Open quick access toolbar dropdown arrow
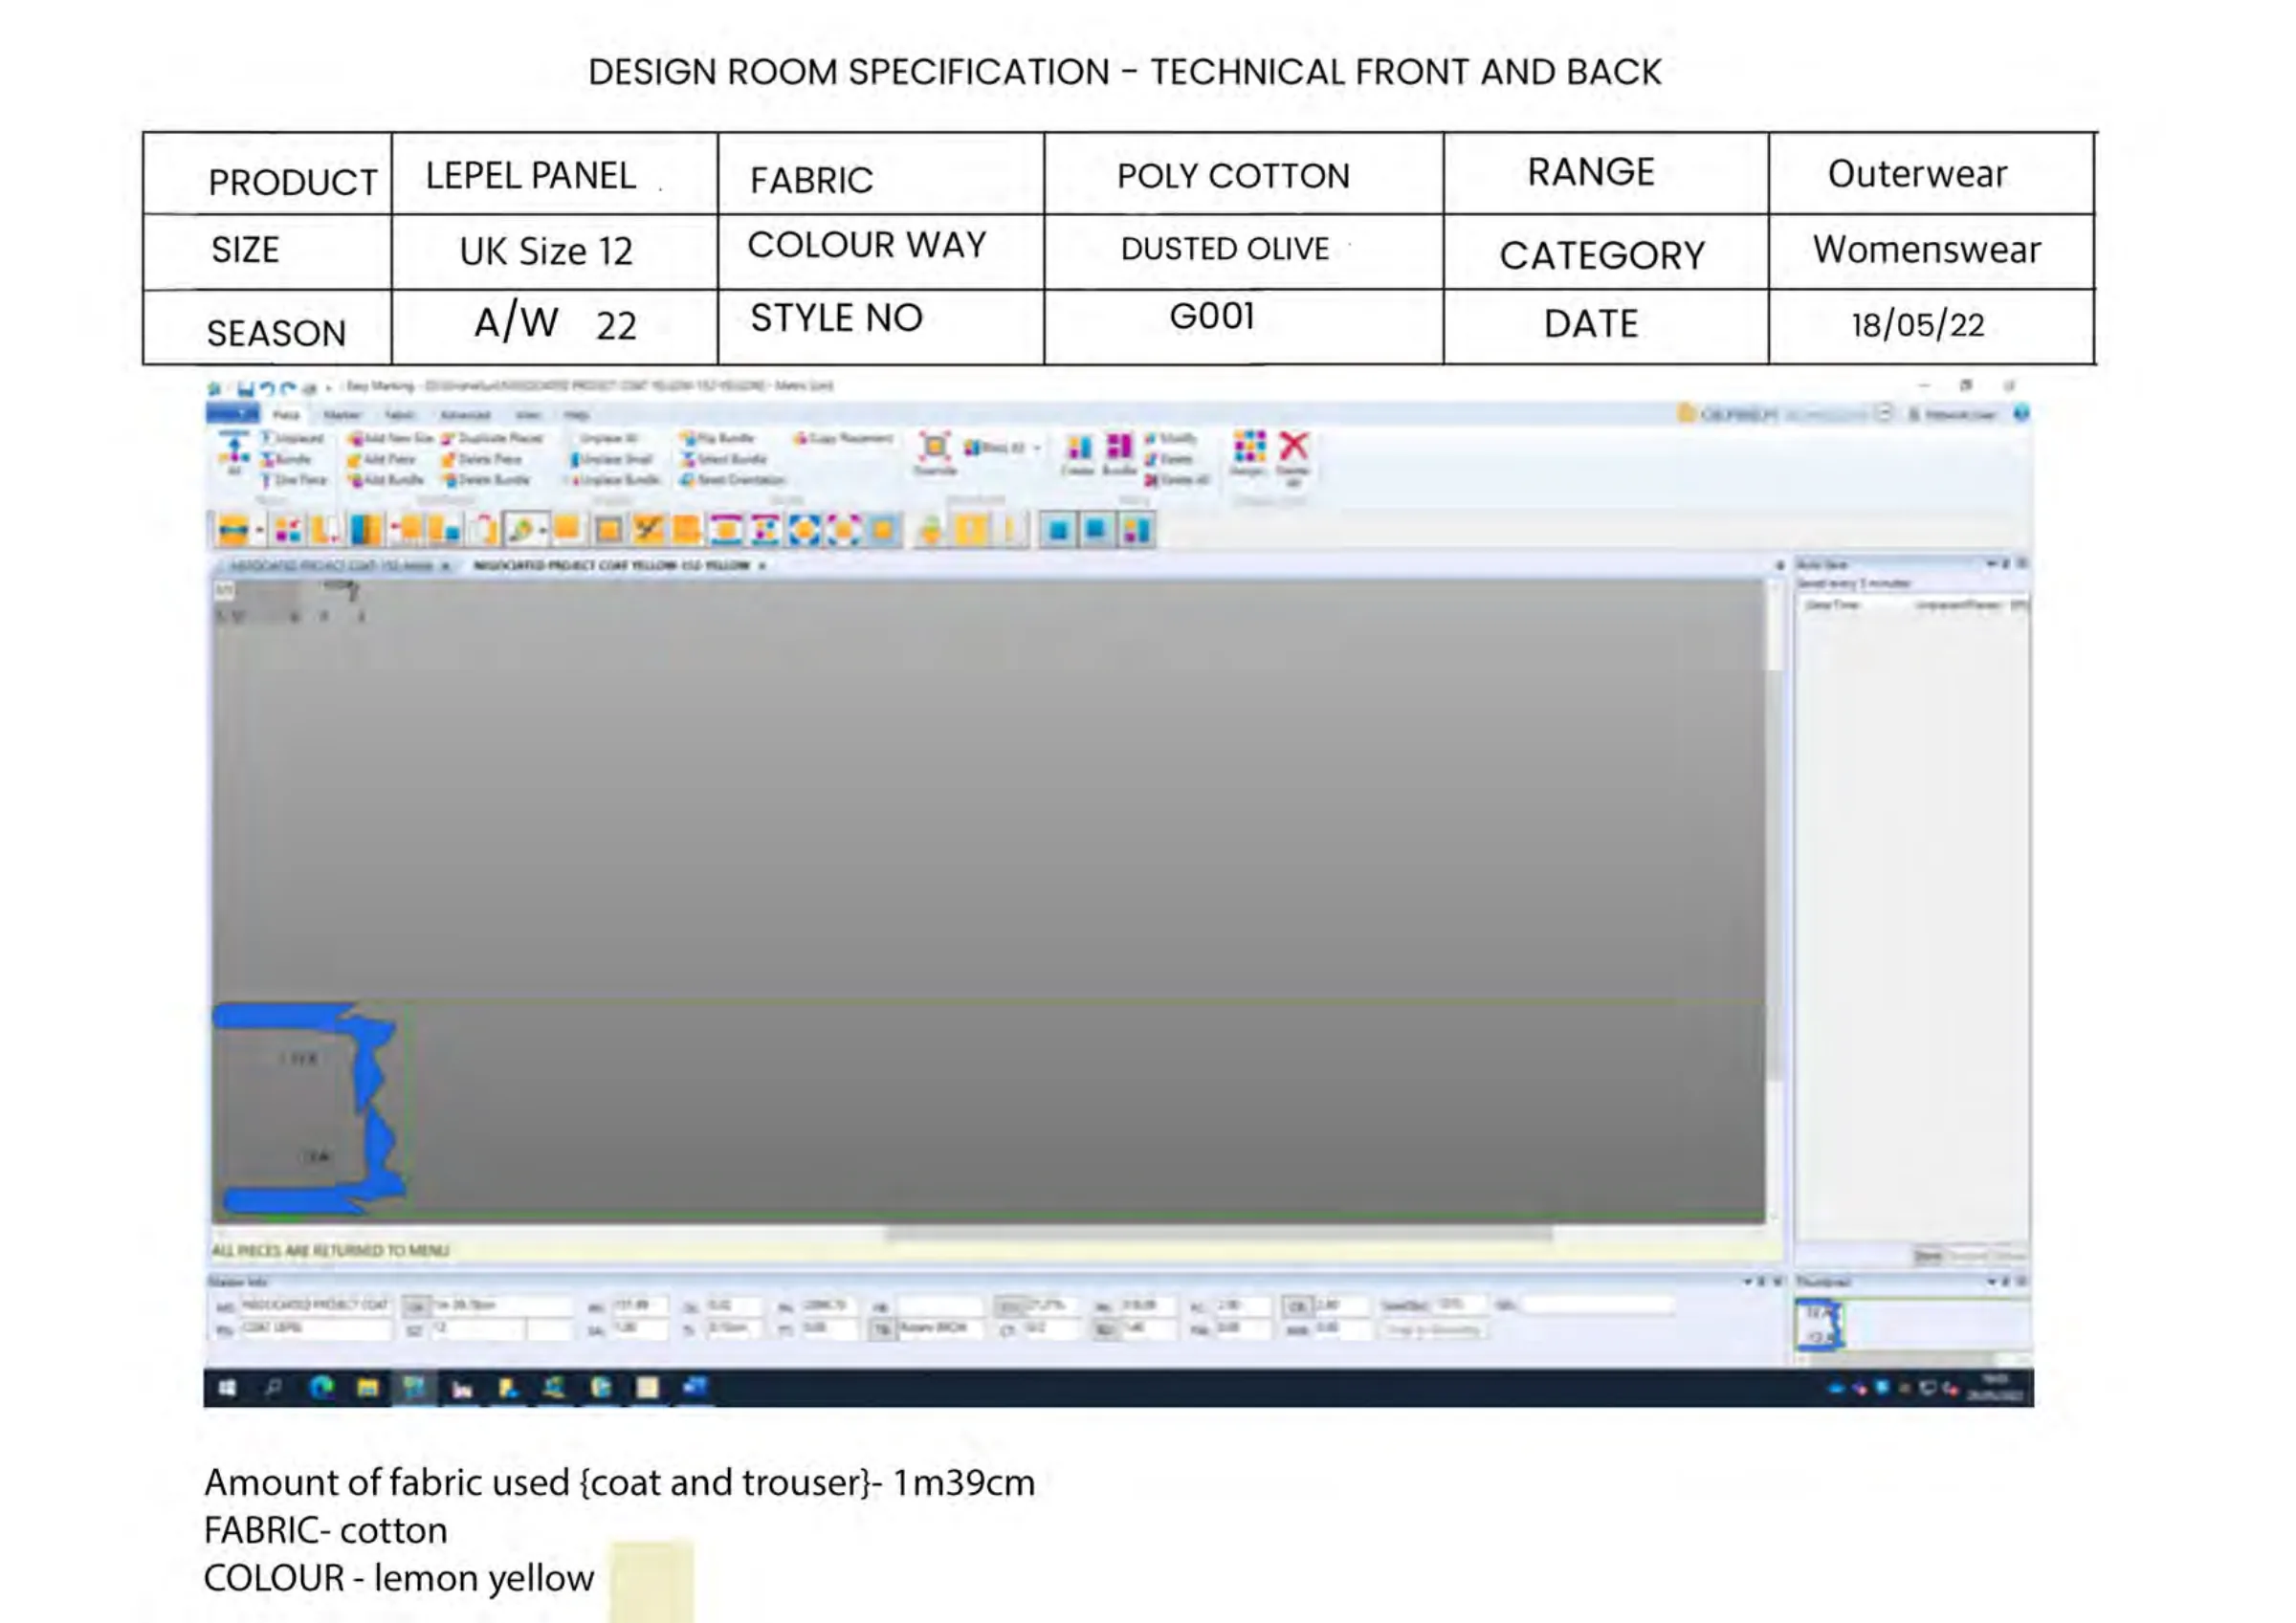The image size is (2296, 1623). coord(328,388)
